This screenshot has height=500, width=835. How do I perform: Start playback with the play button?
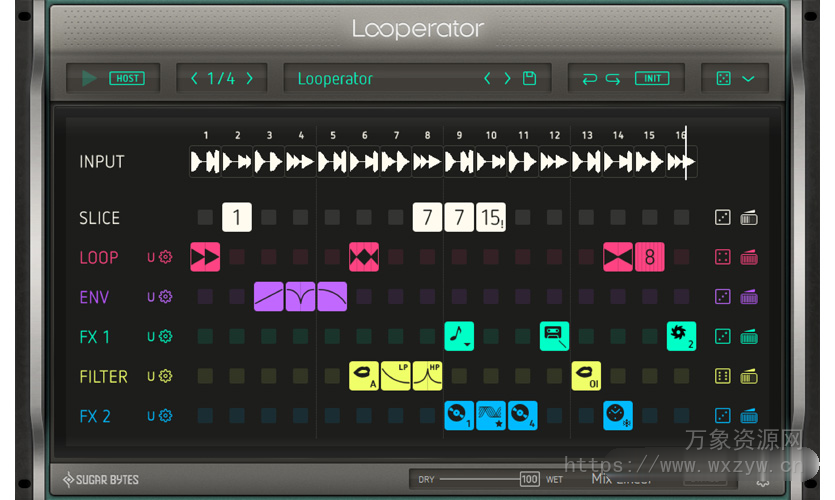(89, 78)
